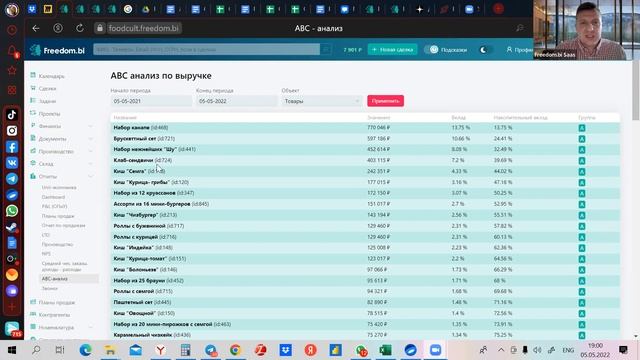Click the group A badge in Киш "Болоньезе" row
The width and height of the screenshot is (640, 360).
[x=582, y=270]
